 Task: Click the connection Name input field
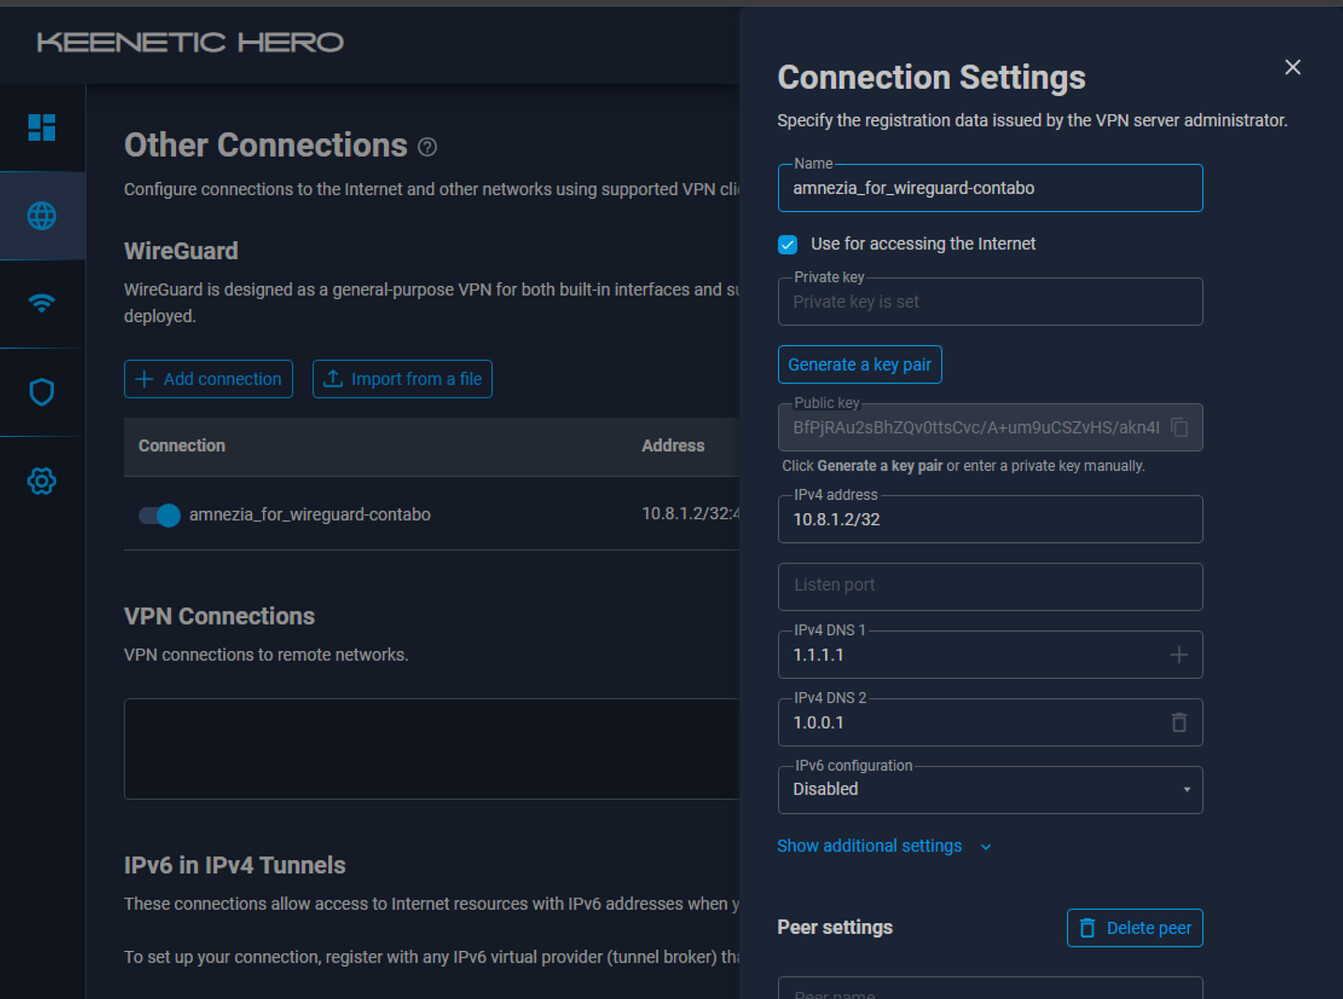(x=989, y=189)
